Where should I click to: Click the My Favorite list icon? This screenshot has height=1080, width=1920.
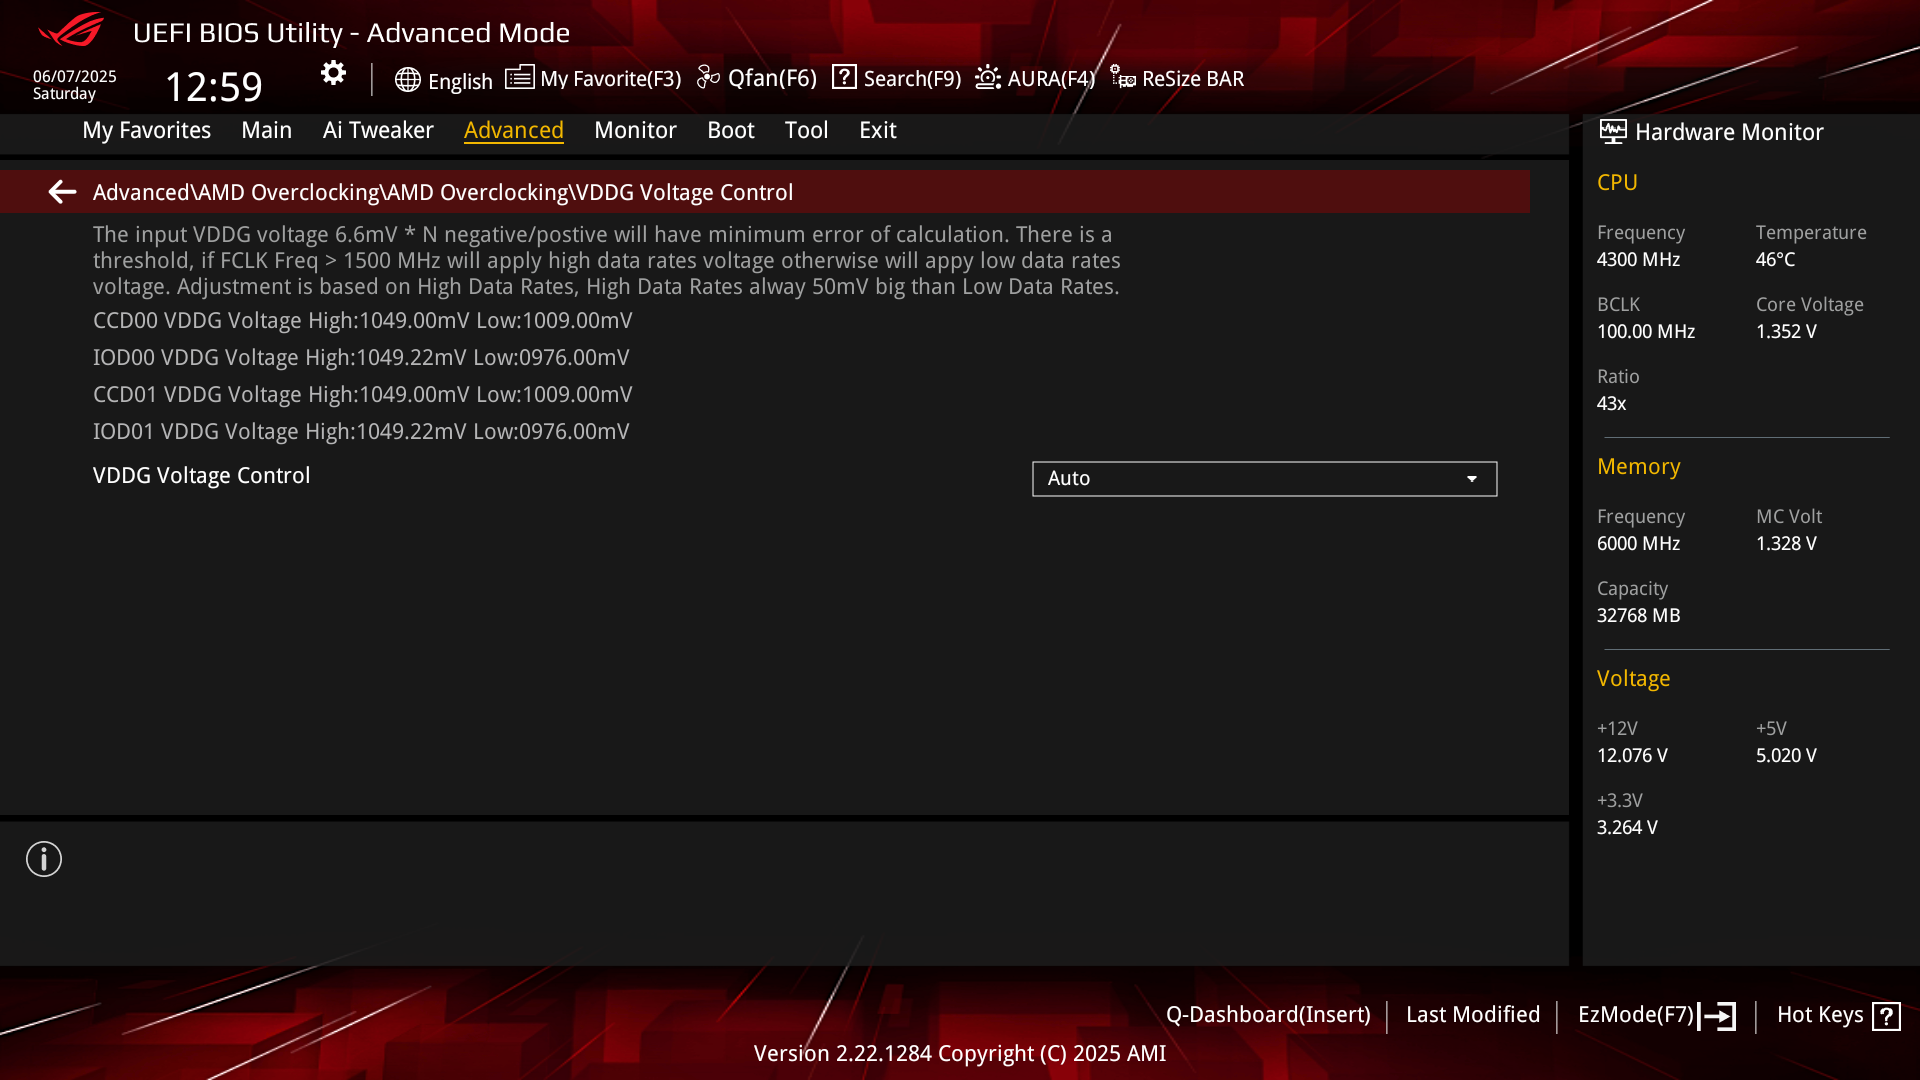tap(519, 77)
